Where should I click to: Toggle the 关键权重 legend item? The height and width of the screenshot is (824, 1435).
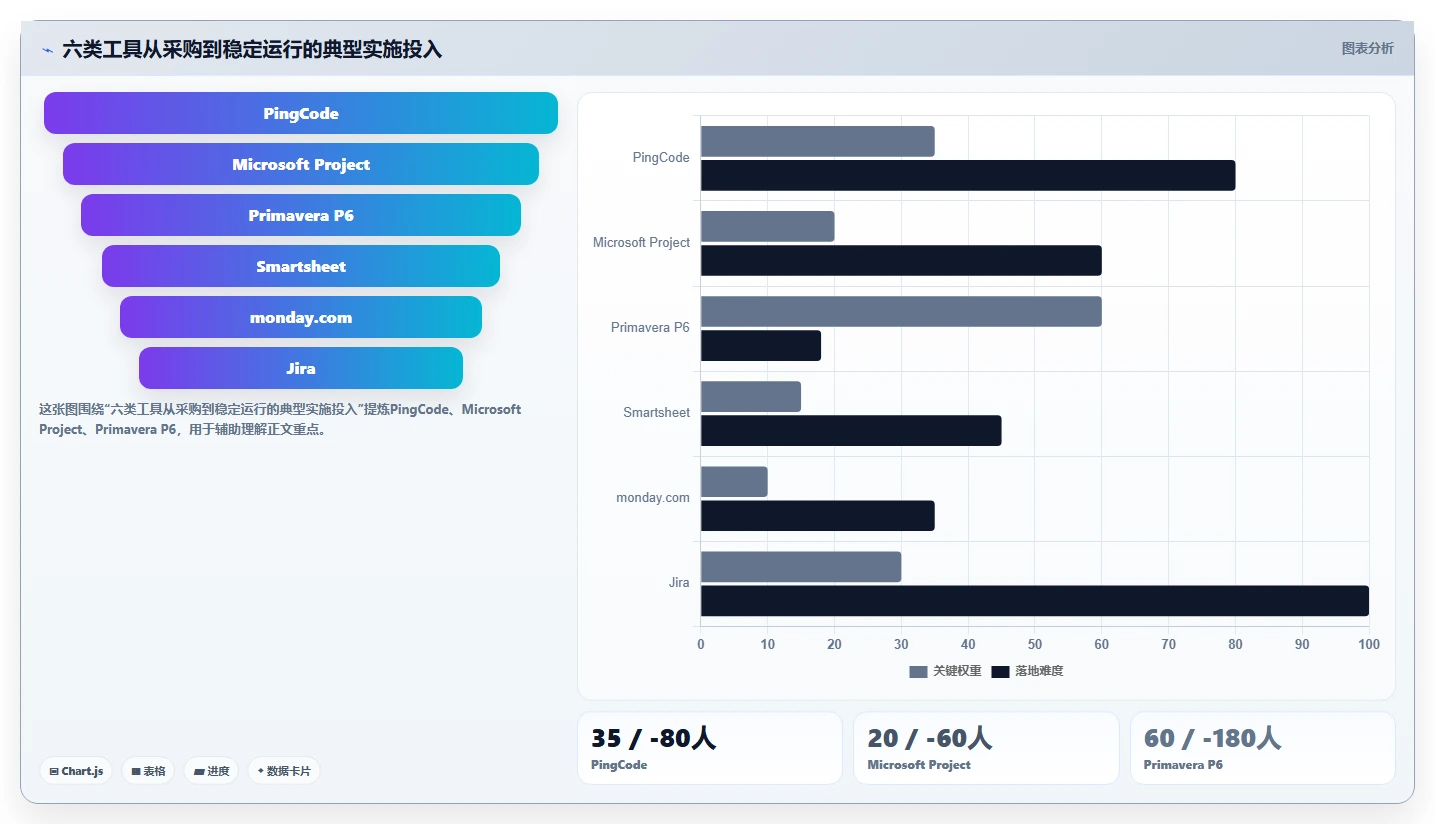point(945,671)
